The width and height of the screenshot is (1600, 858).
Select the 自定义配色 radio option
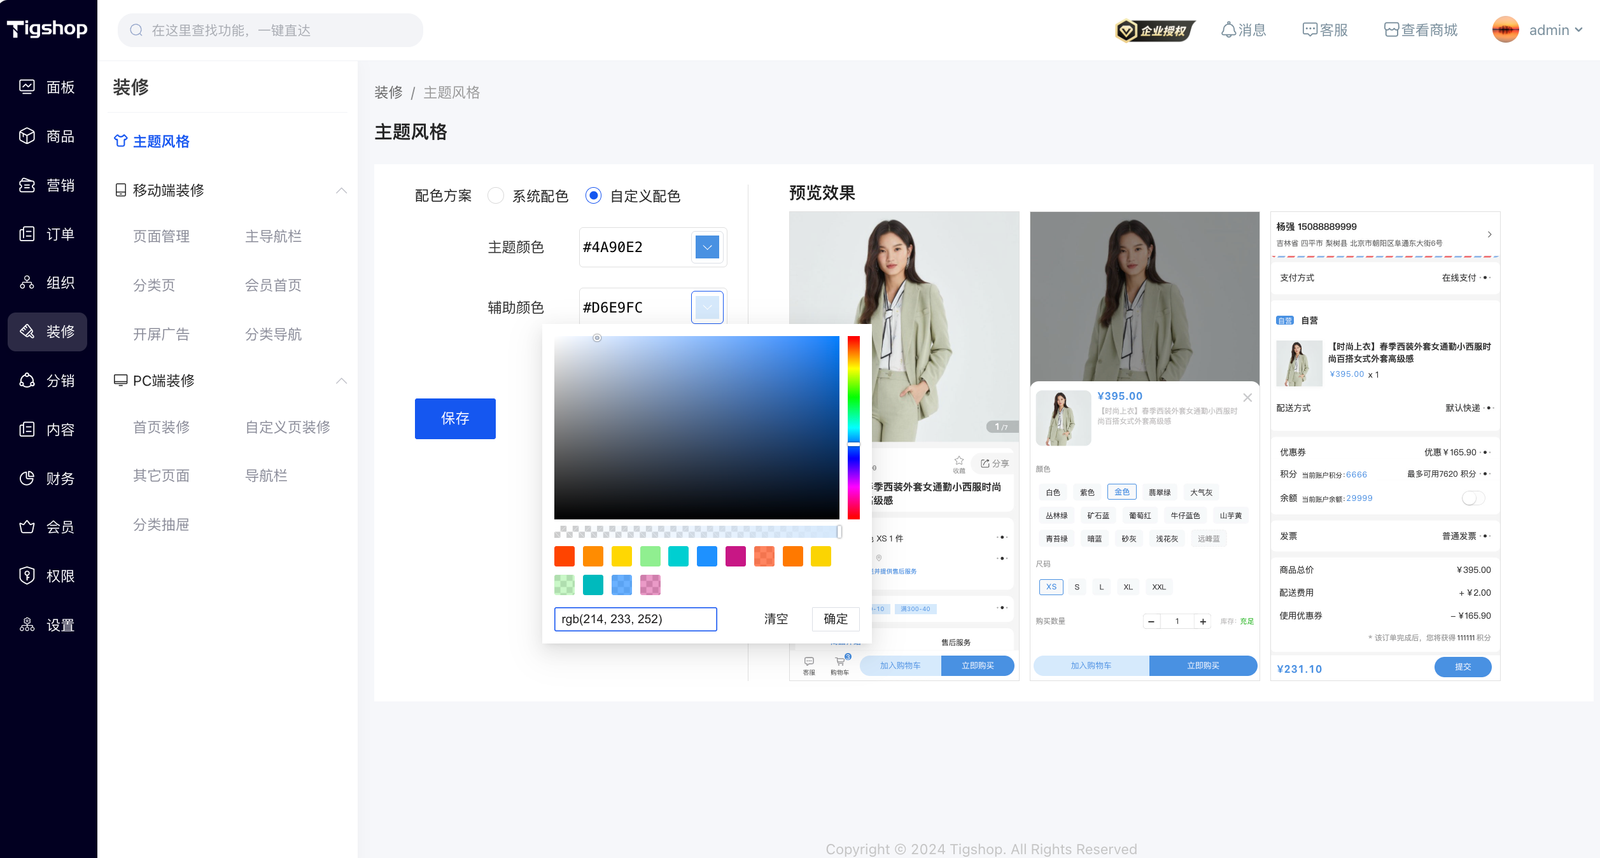click(x=594, y=196)
